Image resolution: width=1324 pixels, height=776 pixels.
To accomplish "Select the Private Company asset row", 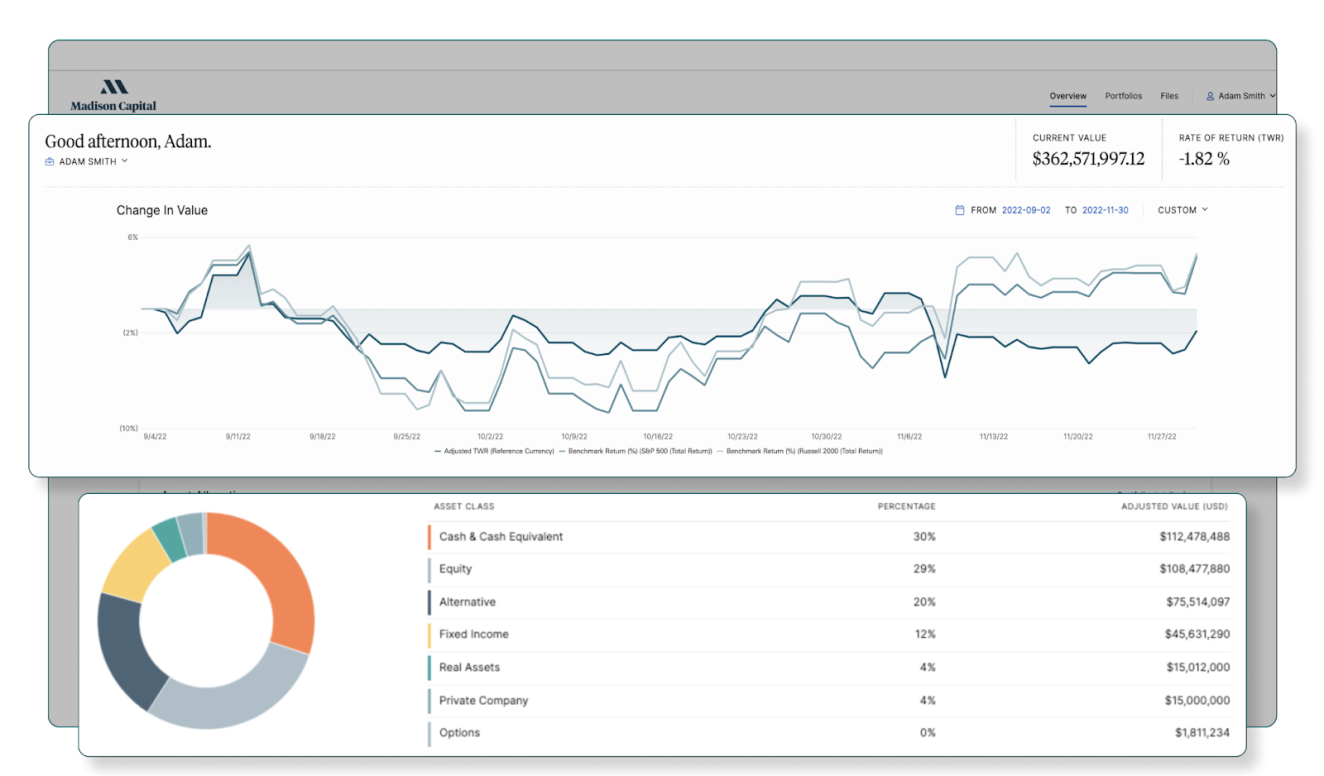I will tap(830, 700).
